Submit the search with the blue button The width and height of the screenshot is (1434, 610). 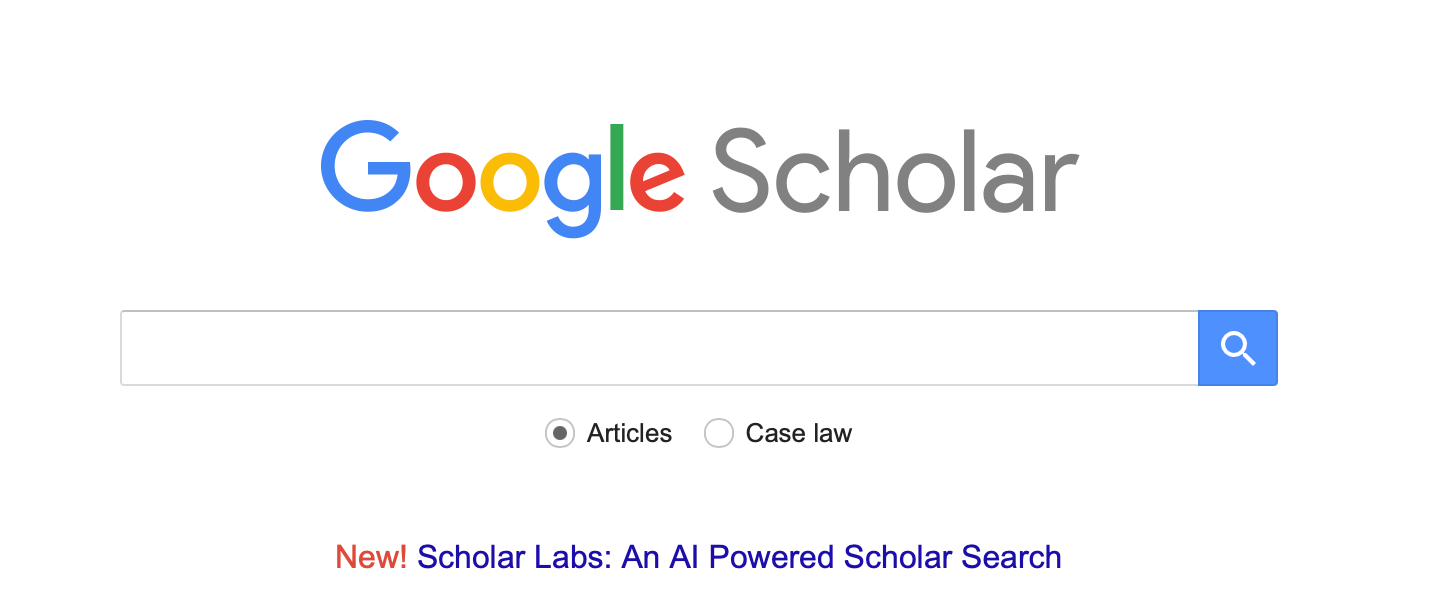pyautogui.click(x=1237, y=348)
